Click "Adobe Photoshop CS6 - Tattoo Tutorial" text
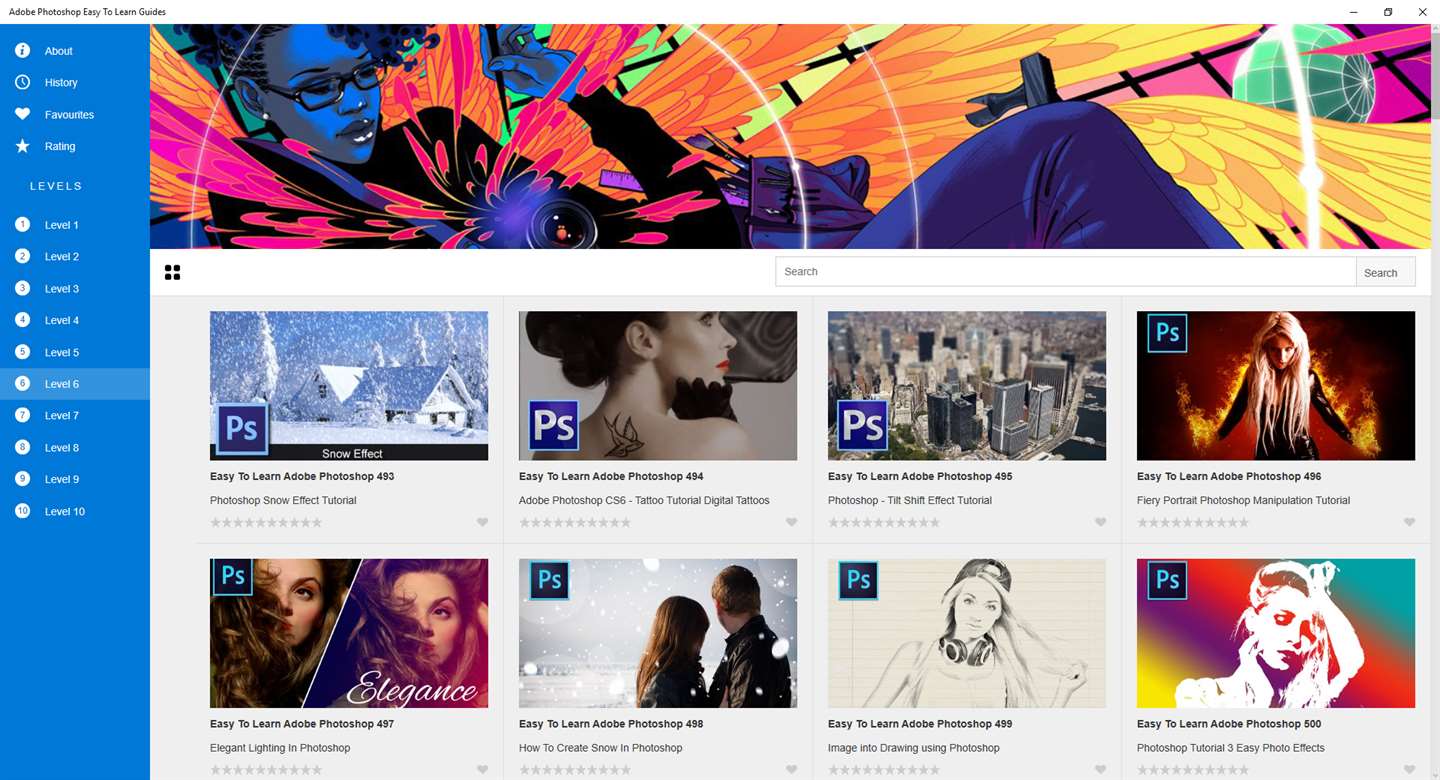The width and height of the screenshot is (1440, 780). click(x=644, y=500)
